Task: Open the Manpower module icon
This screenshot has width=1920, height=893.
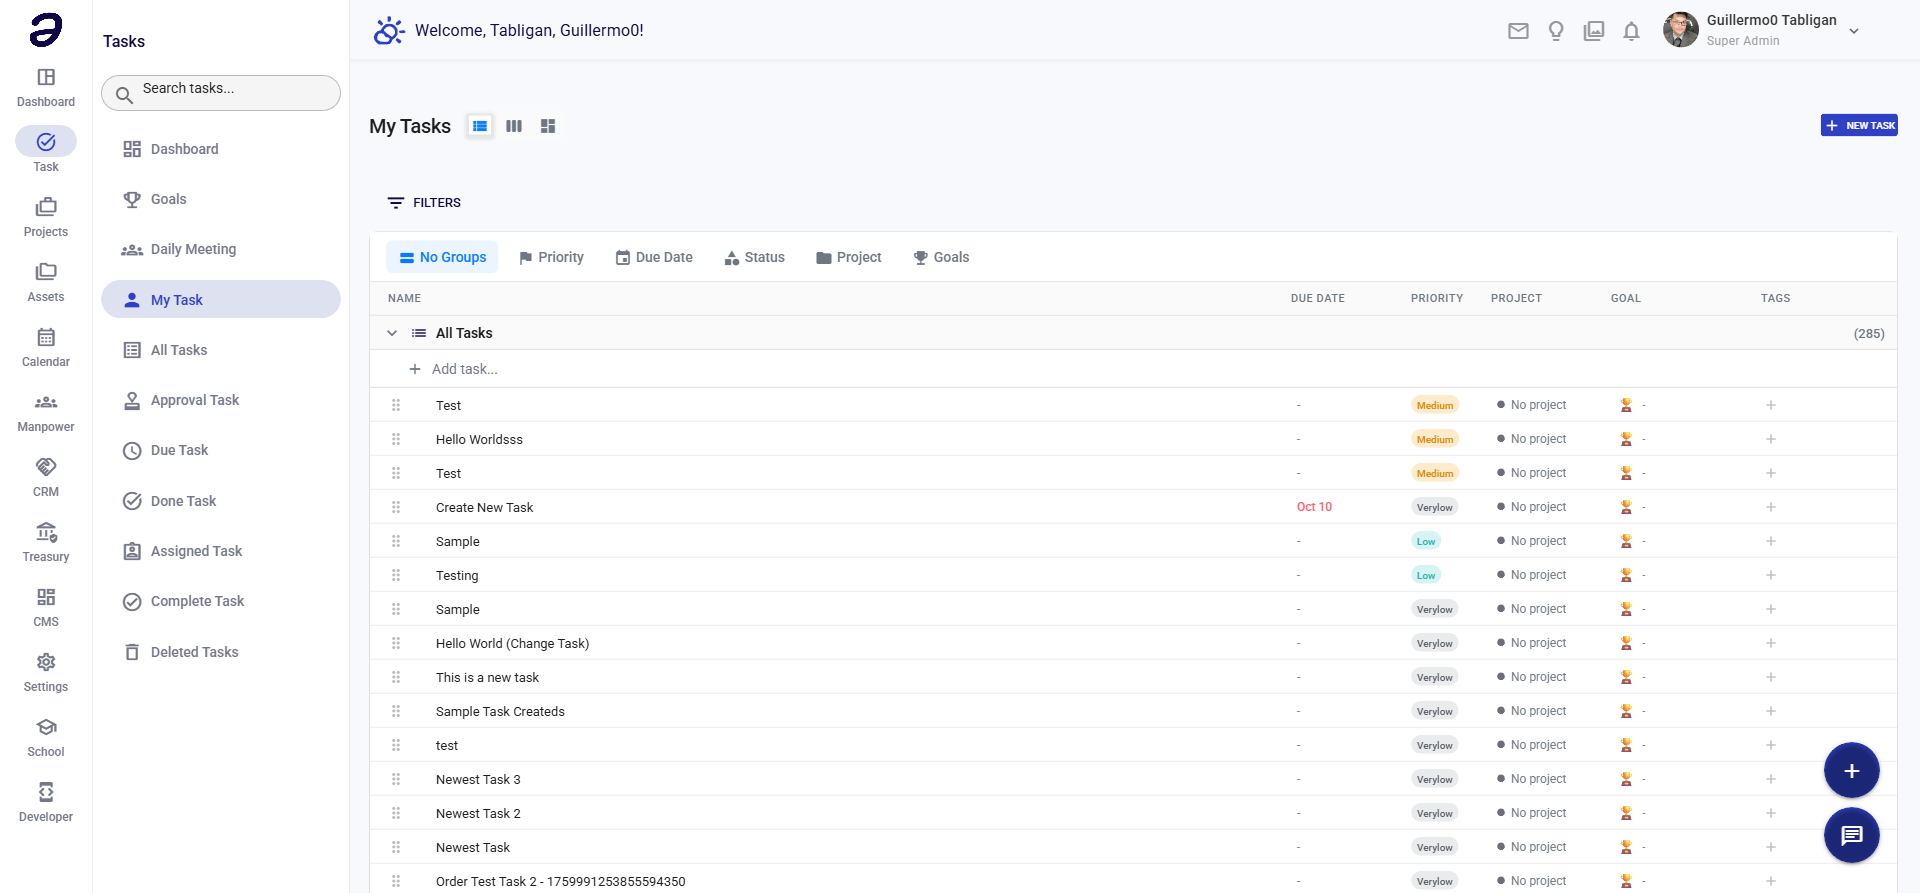Action: [46, 402]
